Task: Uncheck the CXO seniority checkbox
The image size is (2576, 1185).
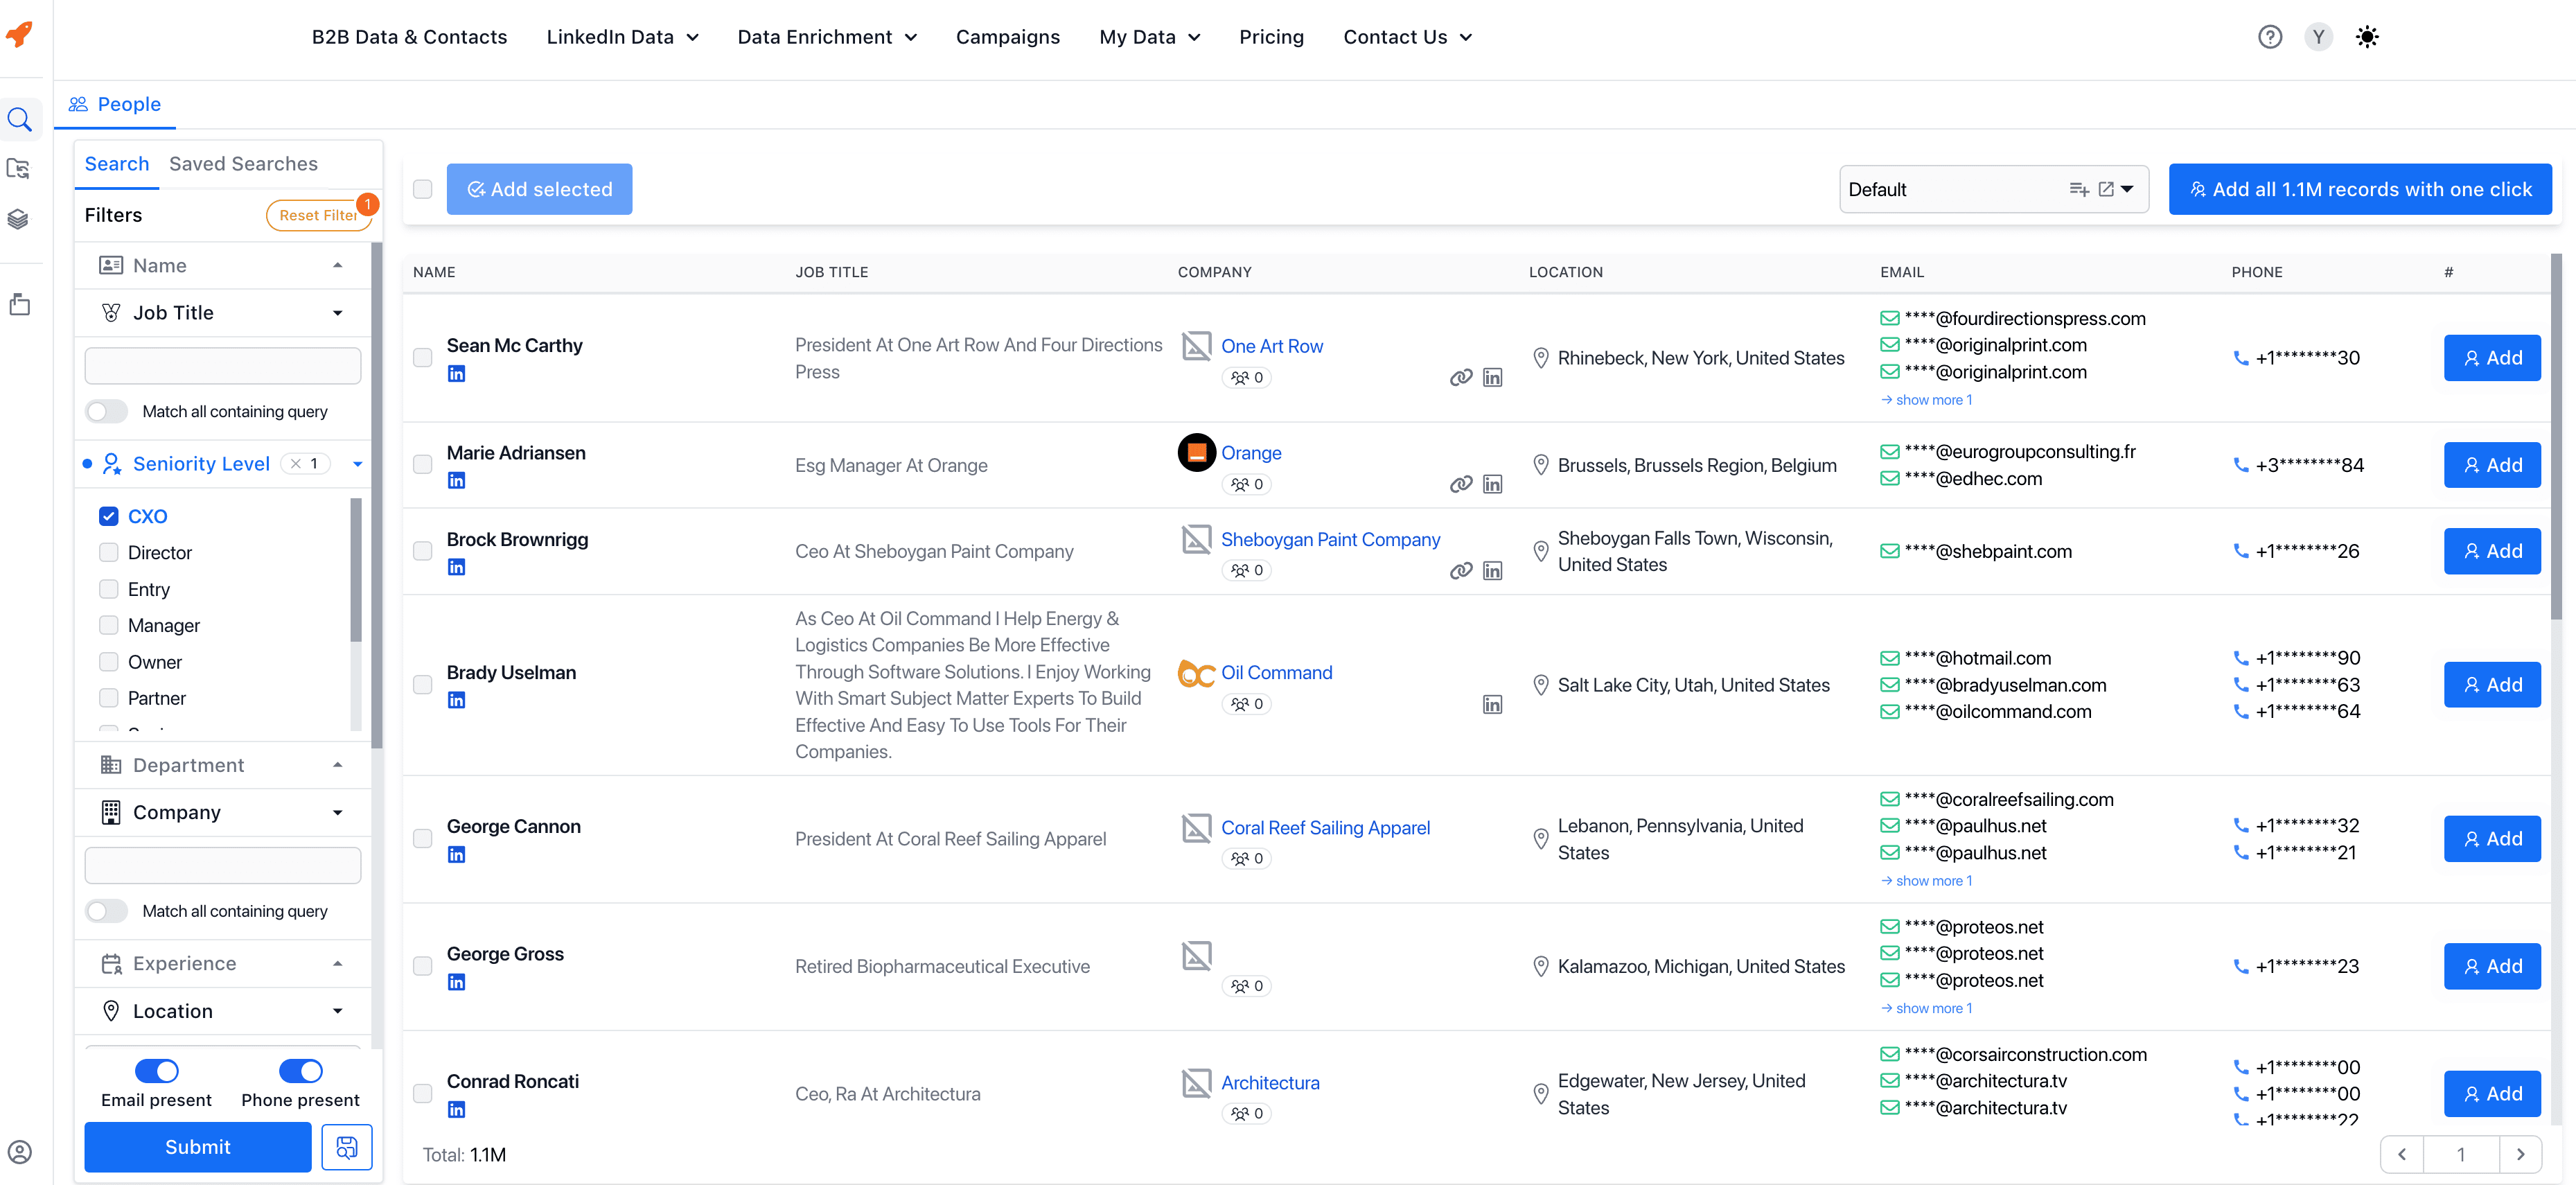Action: click(x=109, y=516)
